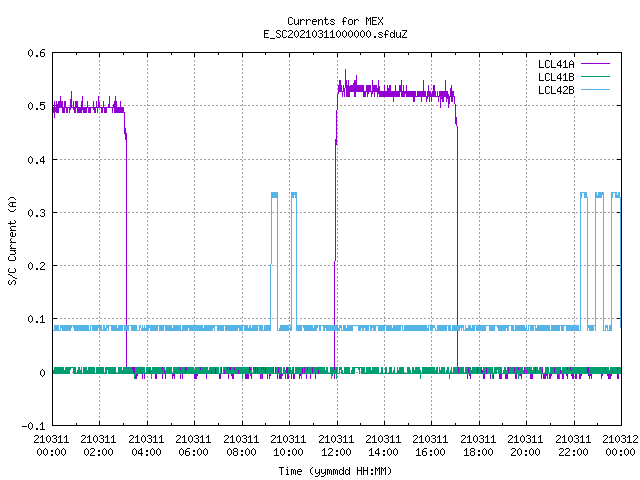Click the purple LCL41A legend line sample
Screen dimensions: 640x480
pyautogui.click(x=595, y=64)
